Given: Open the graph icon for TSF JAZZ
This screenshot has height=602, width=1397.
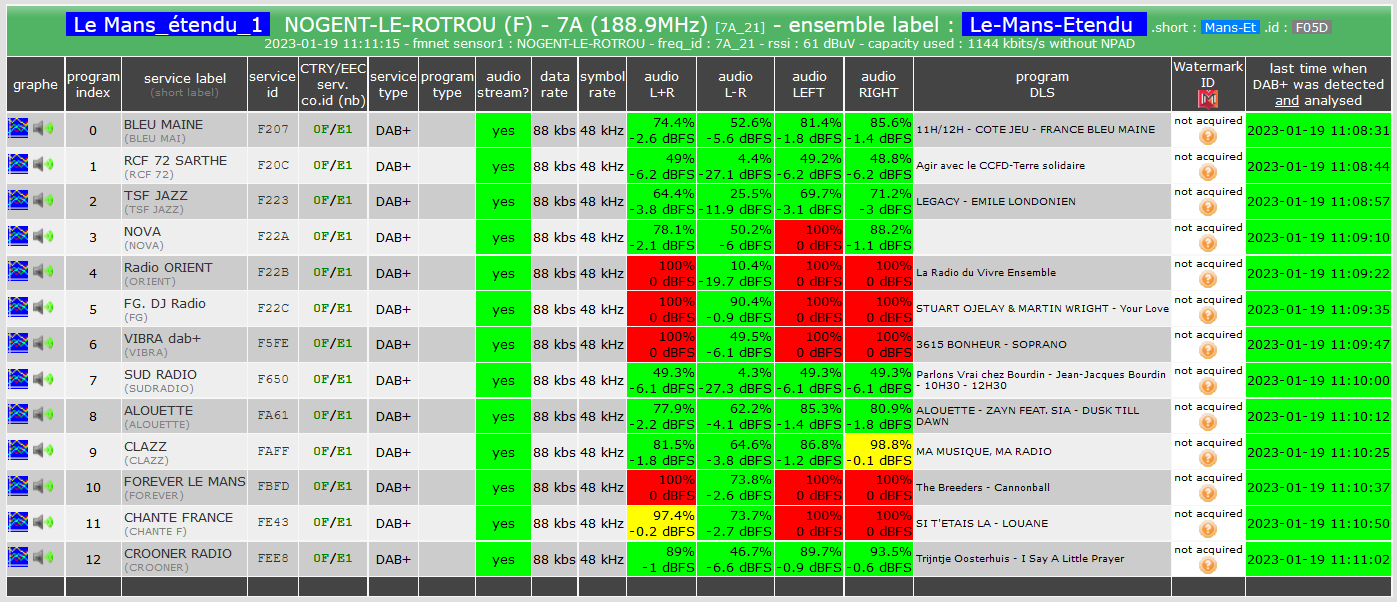Looking at the screenshot, I should (x=18, y=201).
